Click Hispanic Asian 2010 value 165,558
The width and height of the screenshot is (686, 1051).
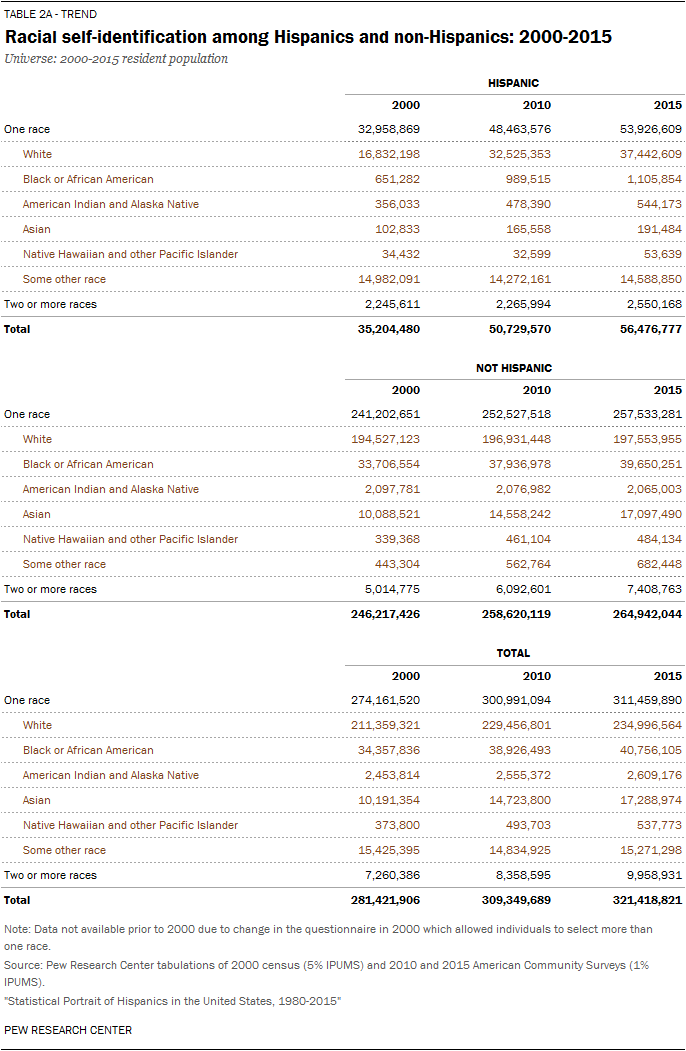pyautogui.click(x=524, y=229)
